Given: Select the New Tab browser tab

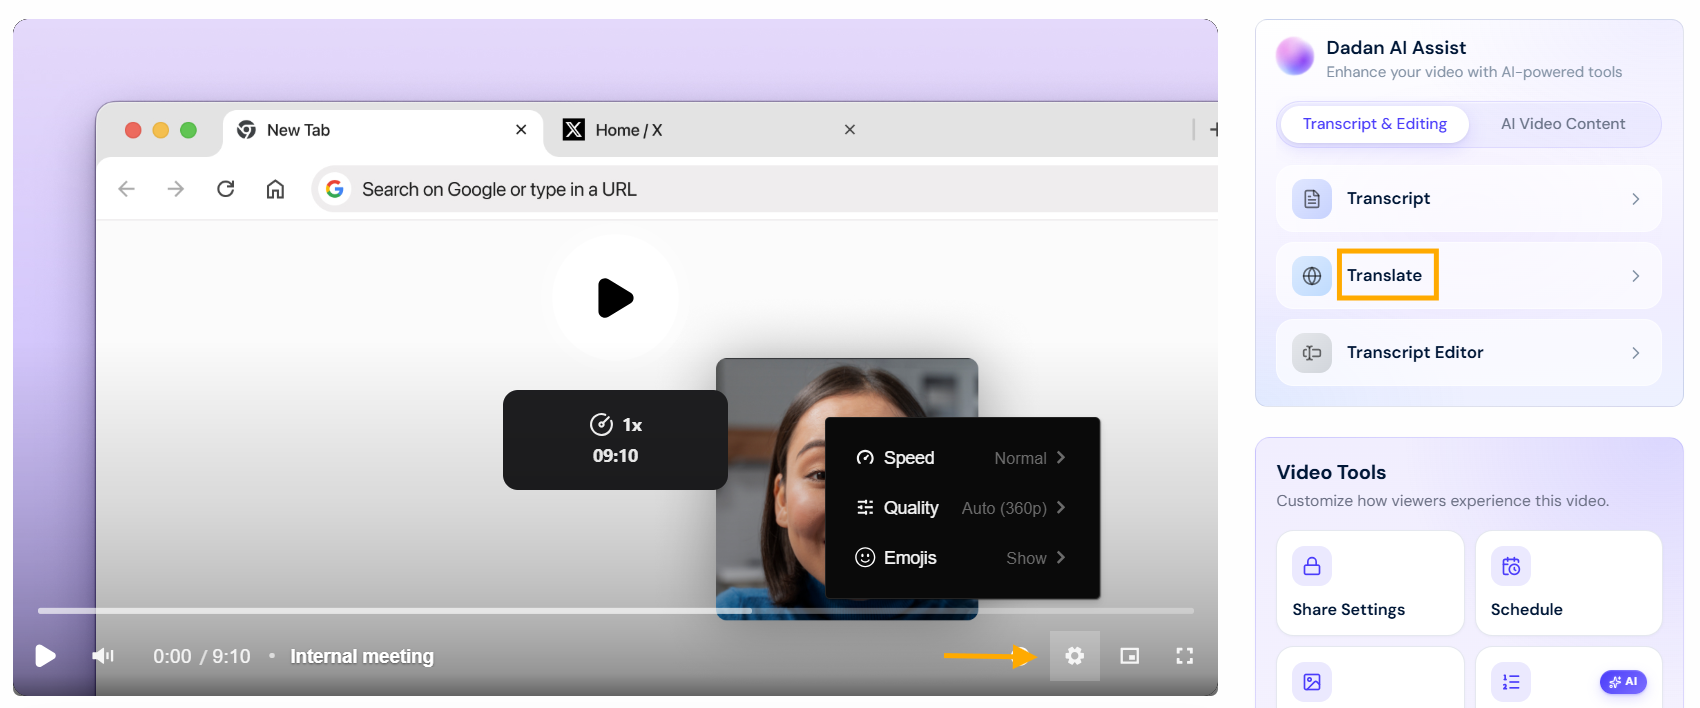Looking at the screenshot, I should click(383, 130).
